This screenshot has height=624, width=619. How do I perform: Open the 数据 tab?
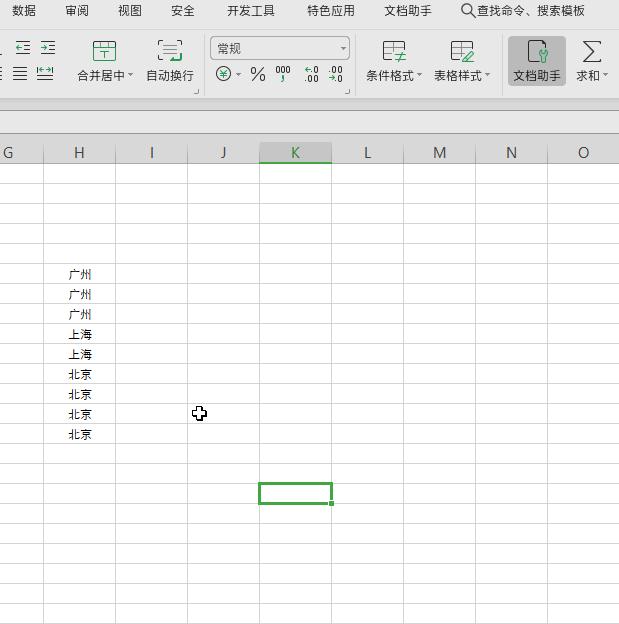(x=24, y=11)
